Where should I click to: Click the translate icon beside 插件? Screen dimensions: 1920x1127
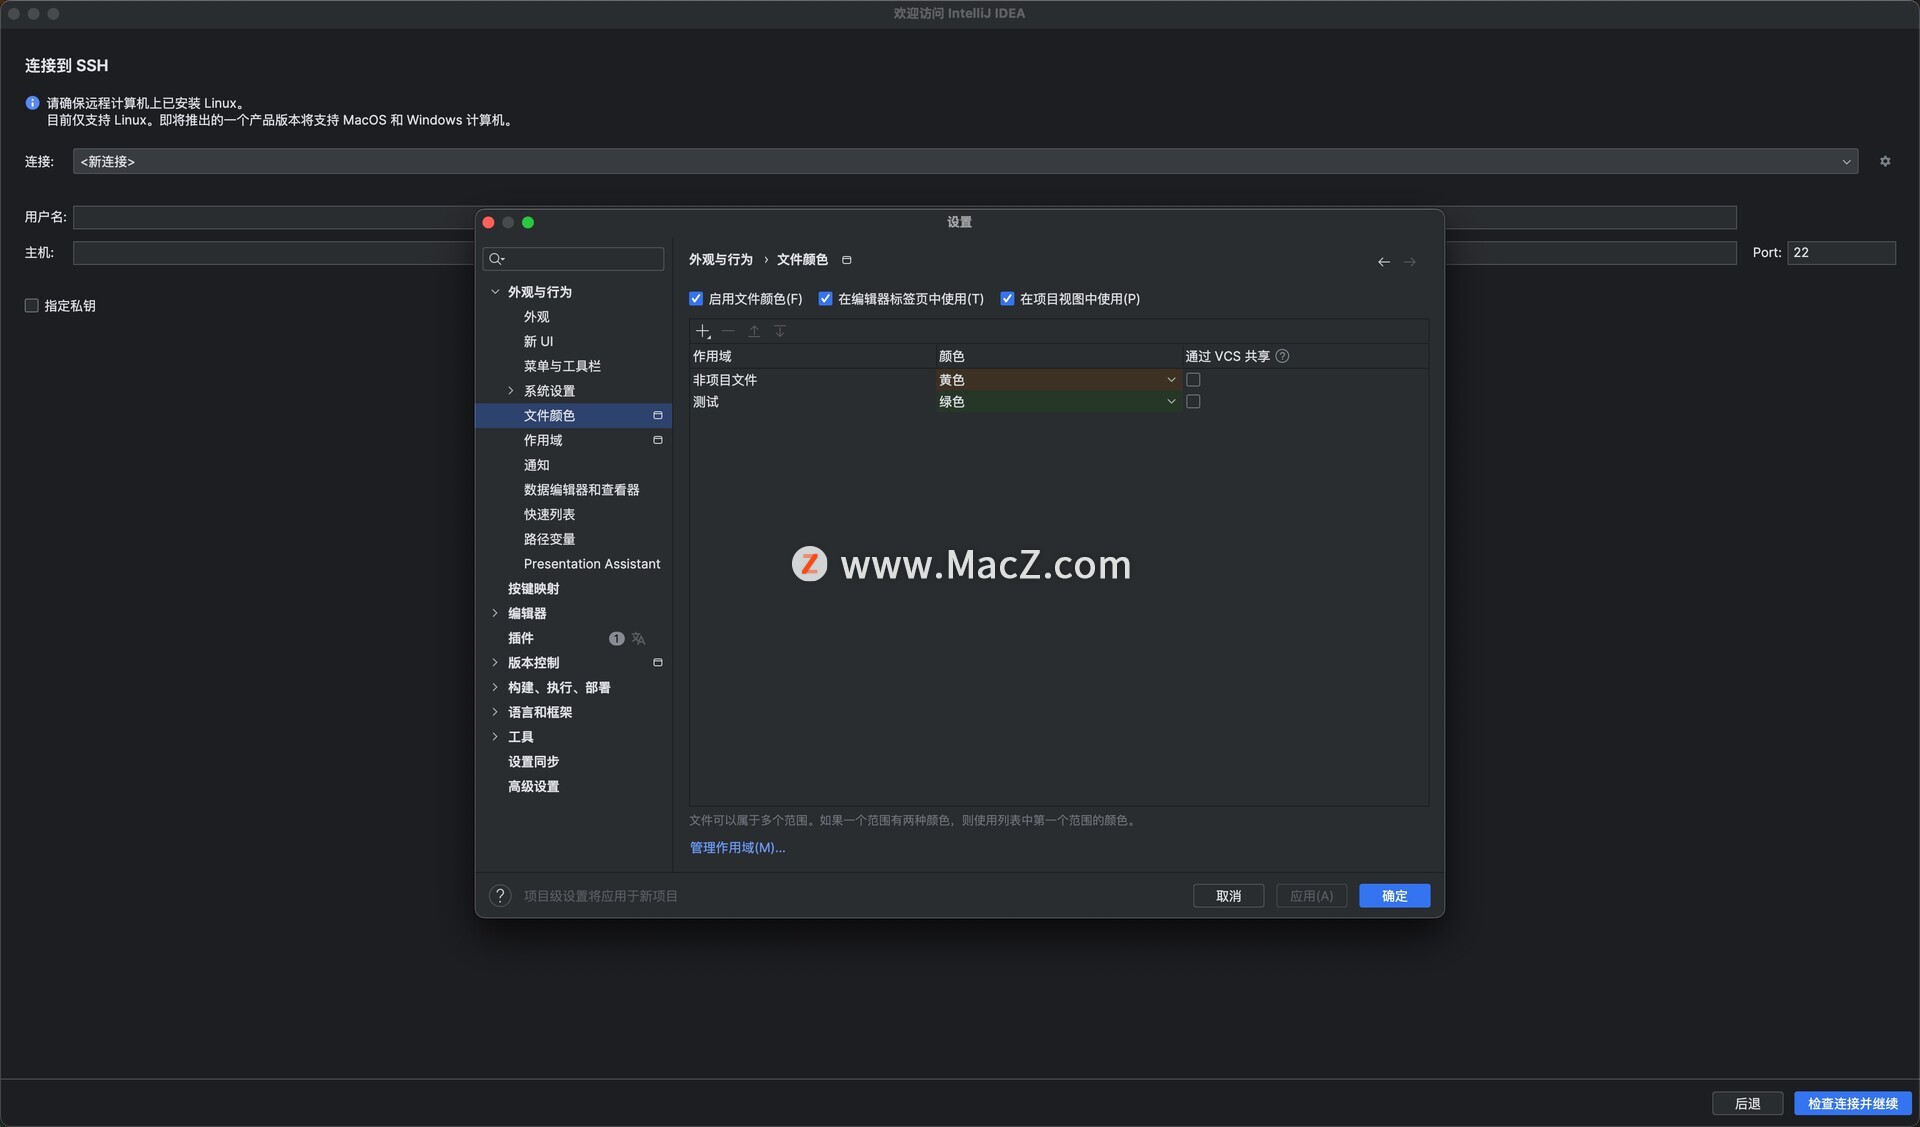click(x=639, y=639)
